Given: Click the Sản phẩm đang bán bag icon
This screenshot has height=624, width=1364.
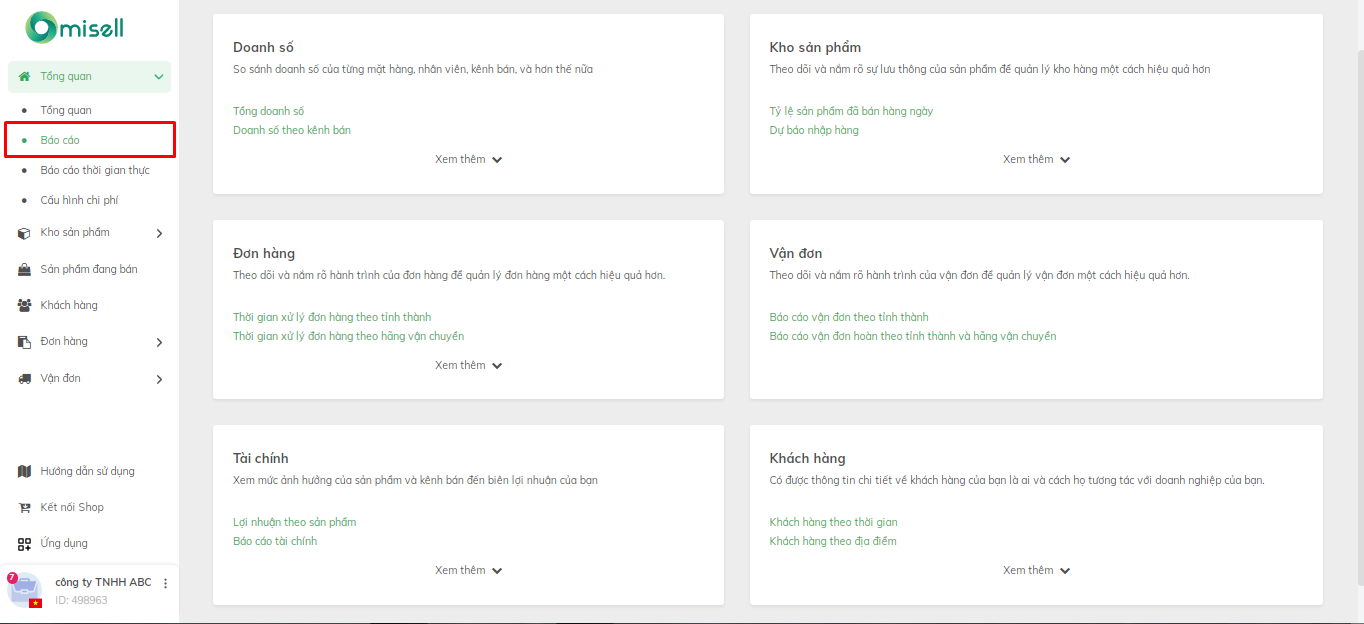Looking at the screenshot, I should (24, 269).
